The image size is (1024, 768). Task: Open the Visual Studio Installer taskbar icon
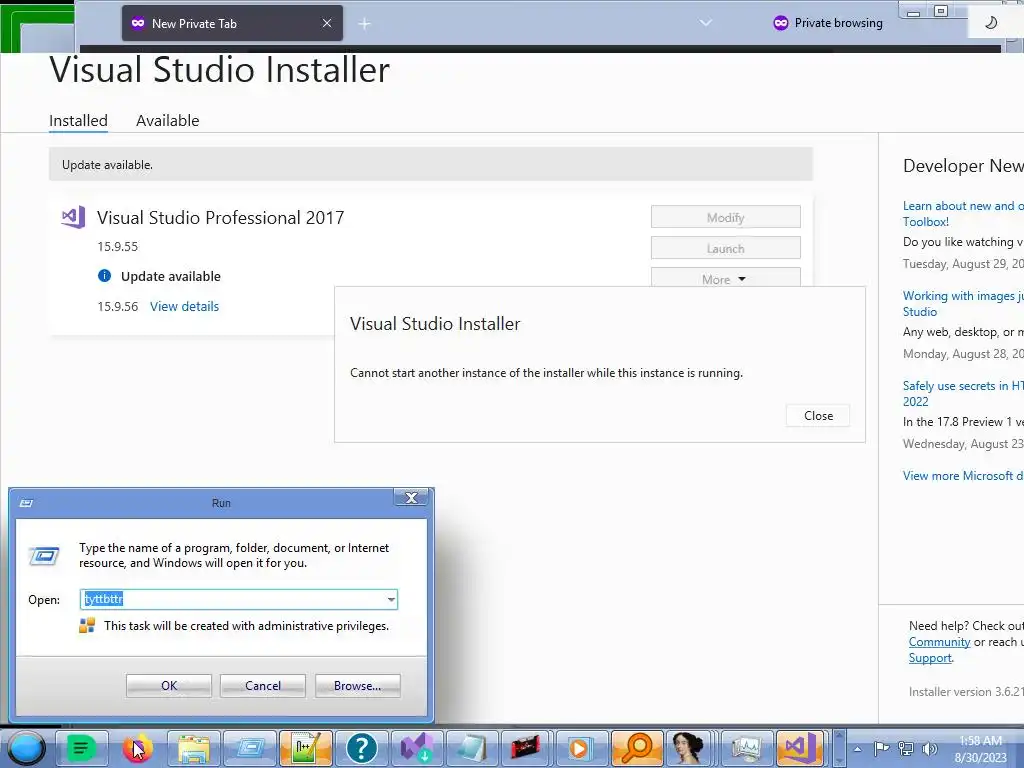click(417, 748)
